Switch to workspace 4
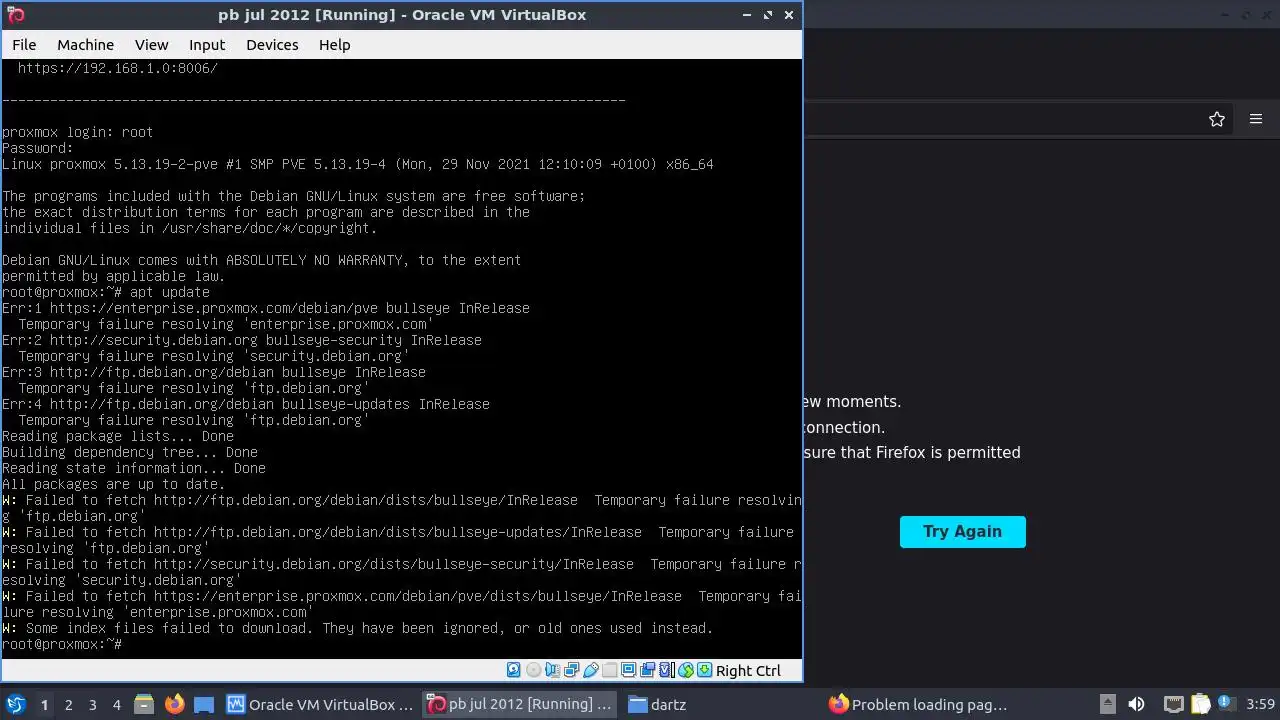This screenshot has height=720, width=1280. pos(116,704)
